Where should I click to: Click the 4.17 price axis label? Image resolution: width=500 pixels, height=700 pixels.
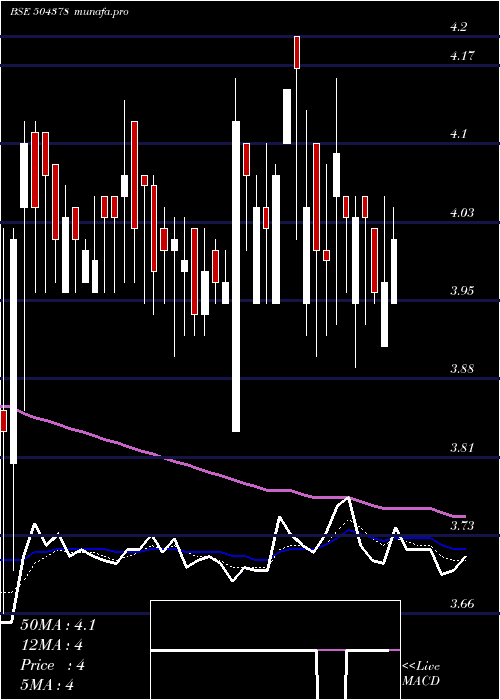(x=462, y=56)
